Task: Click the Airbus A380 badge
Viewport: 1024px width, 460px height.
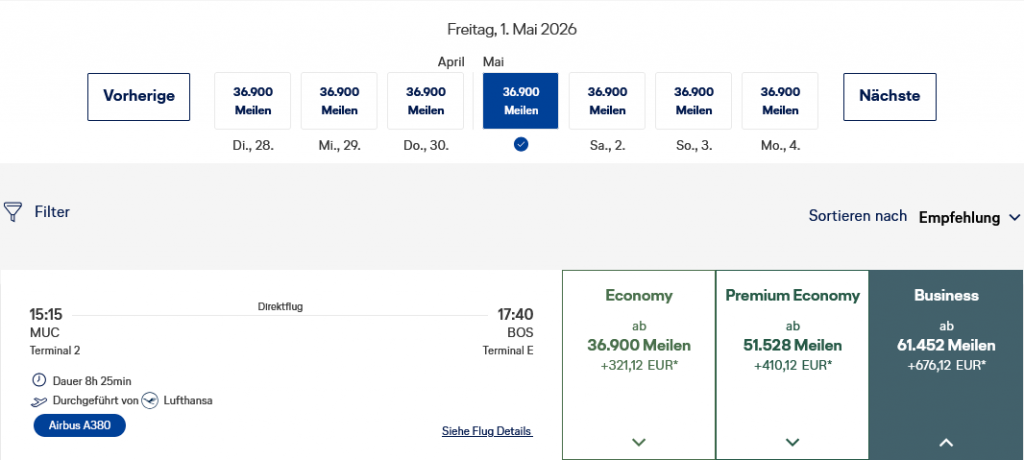Action: coord(79,426)
